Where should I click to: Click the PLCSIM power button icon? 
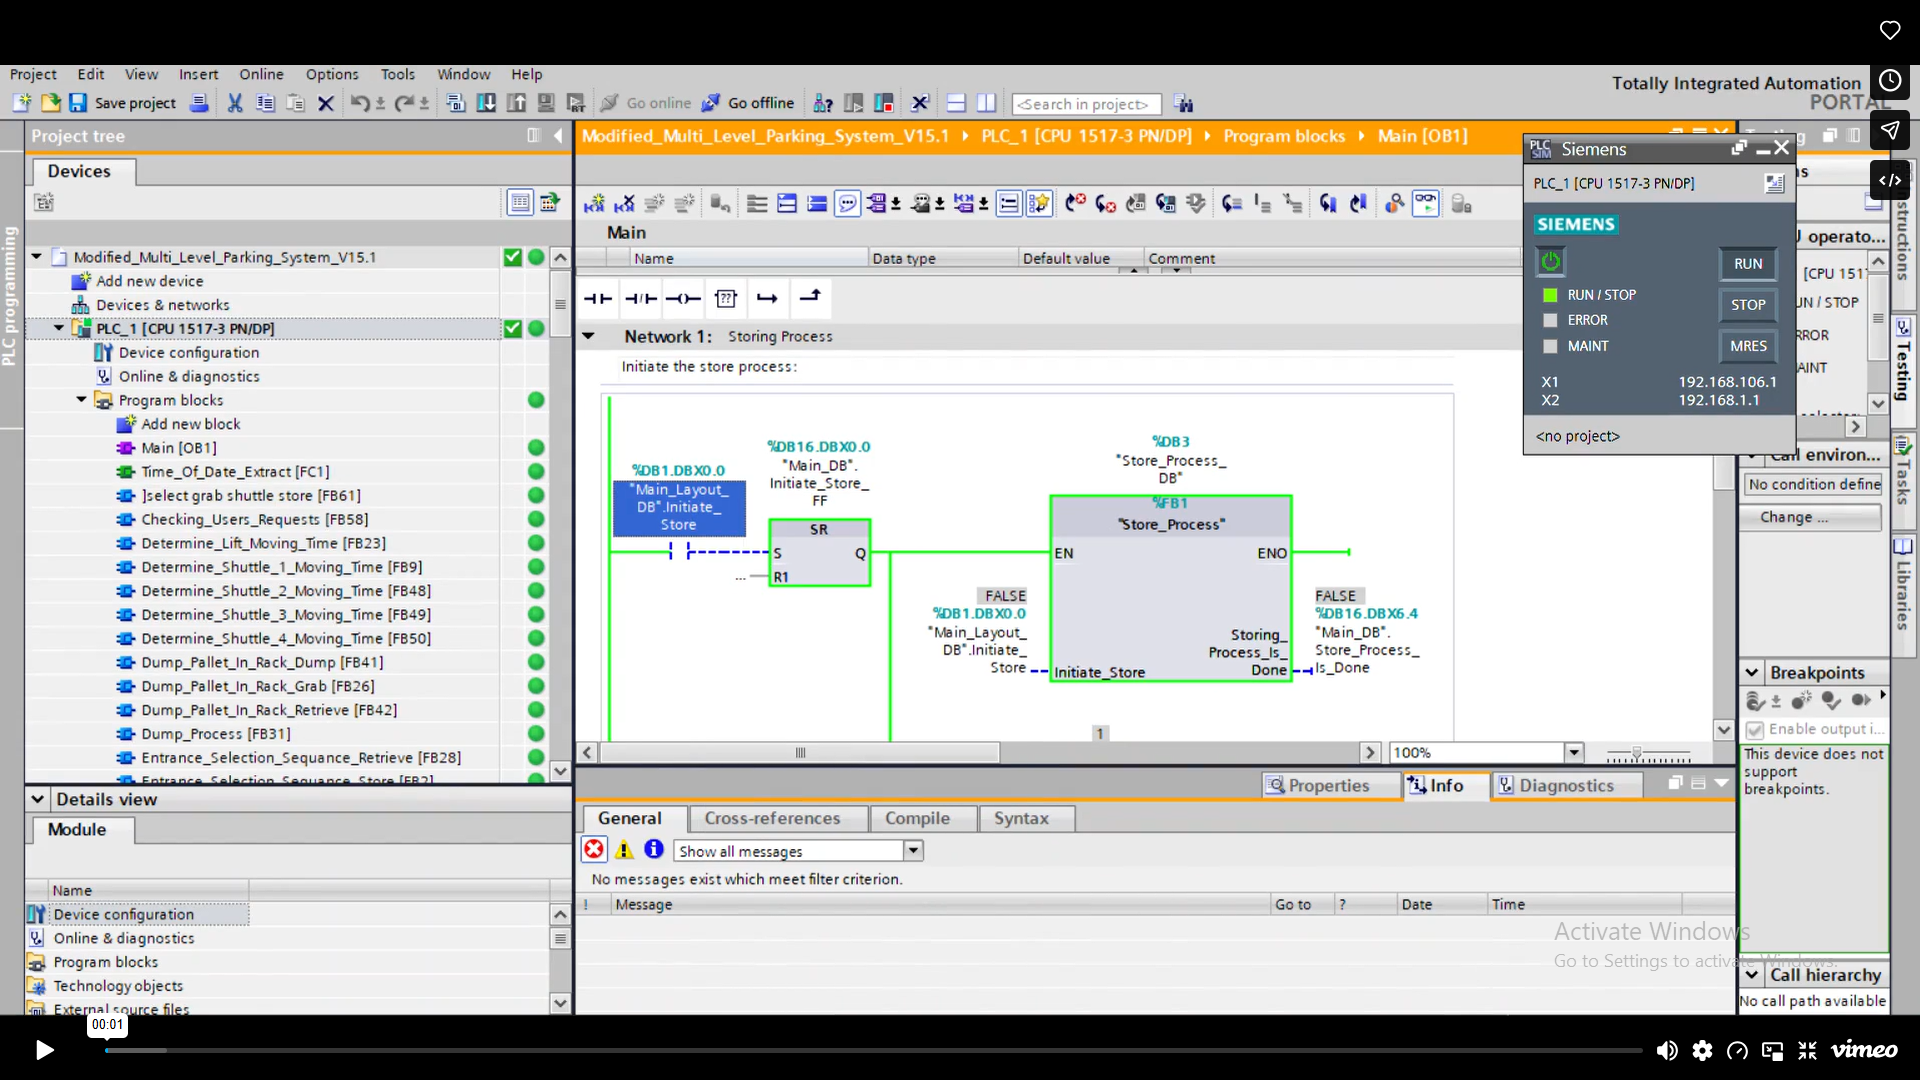(1551, 262)
